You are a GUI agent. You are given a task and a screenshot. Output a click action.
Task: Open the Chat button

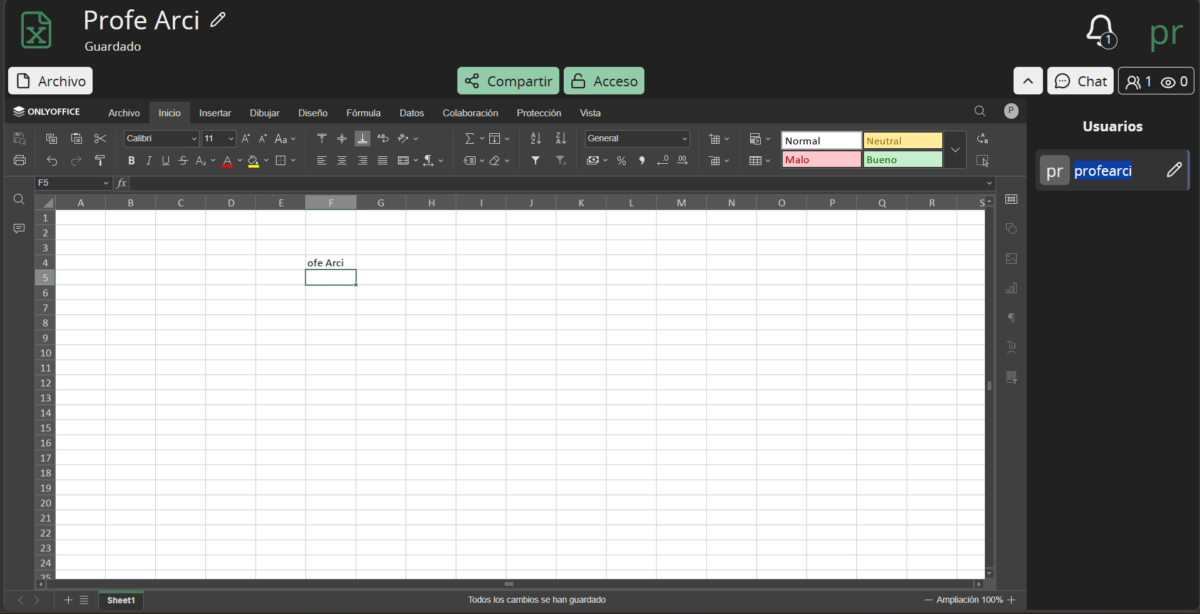pyautogui.click(x=1081, y=81)
